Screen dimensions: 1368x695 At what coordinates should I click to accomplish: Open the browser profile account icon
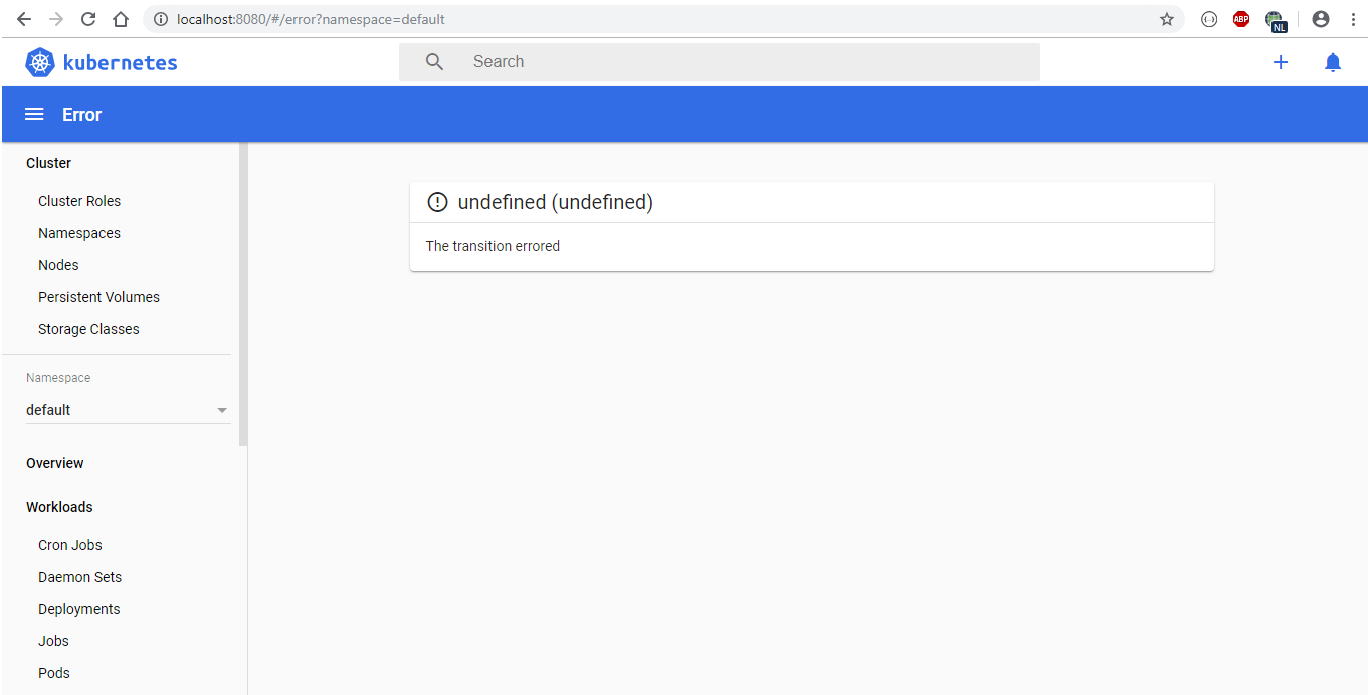point(1321,18)
